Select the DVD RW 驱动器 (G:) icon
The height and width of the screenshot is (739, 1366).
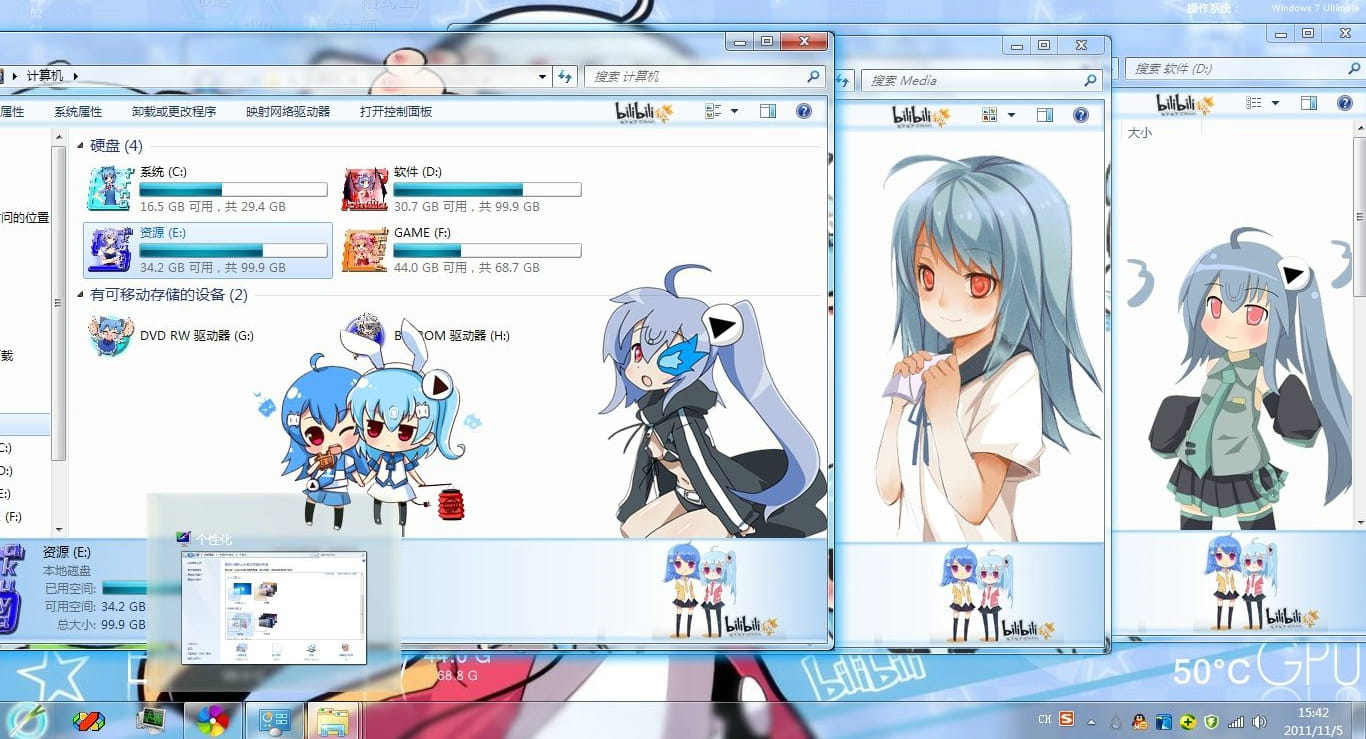(x=109, y=336)
